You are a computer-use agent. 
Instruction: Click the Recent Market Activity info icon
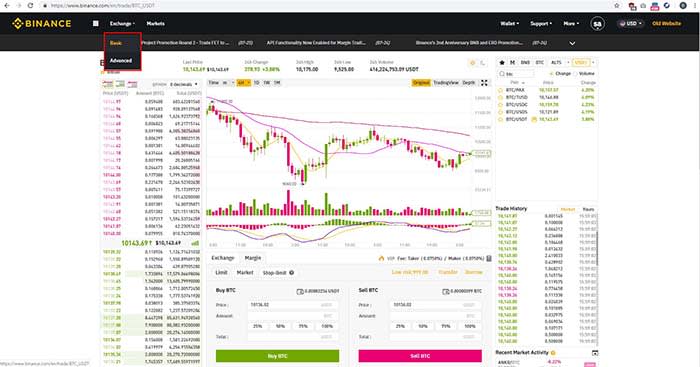pos(553,353)
